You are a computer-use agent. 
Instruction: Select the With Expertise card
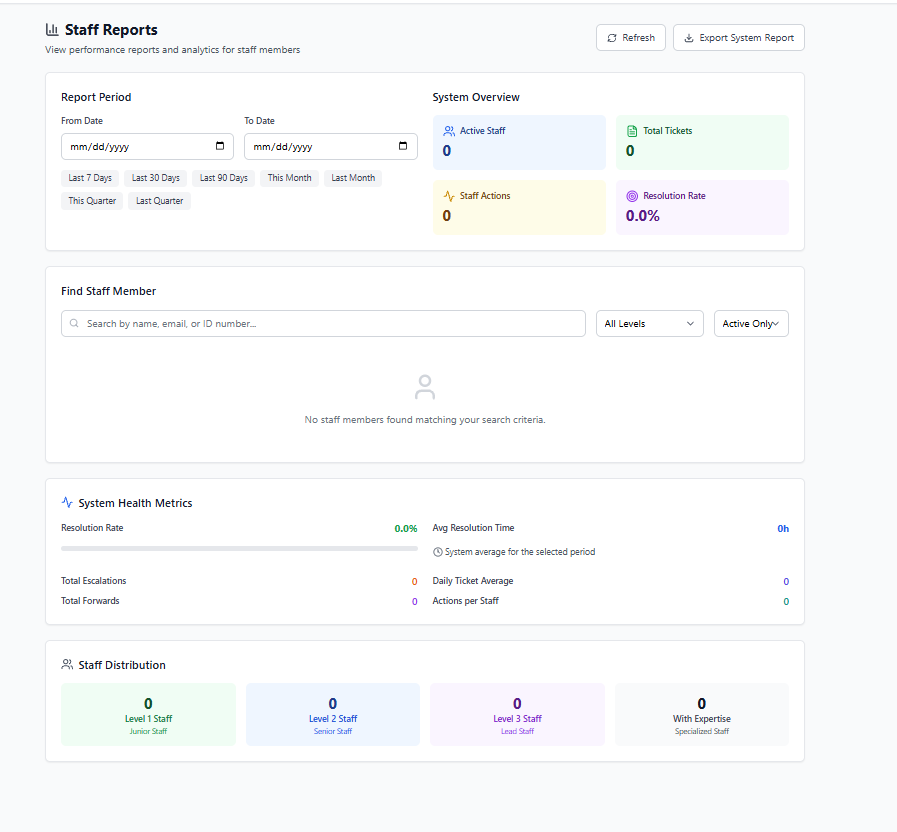pos(702,714)
